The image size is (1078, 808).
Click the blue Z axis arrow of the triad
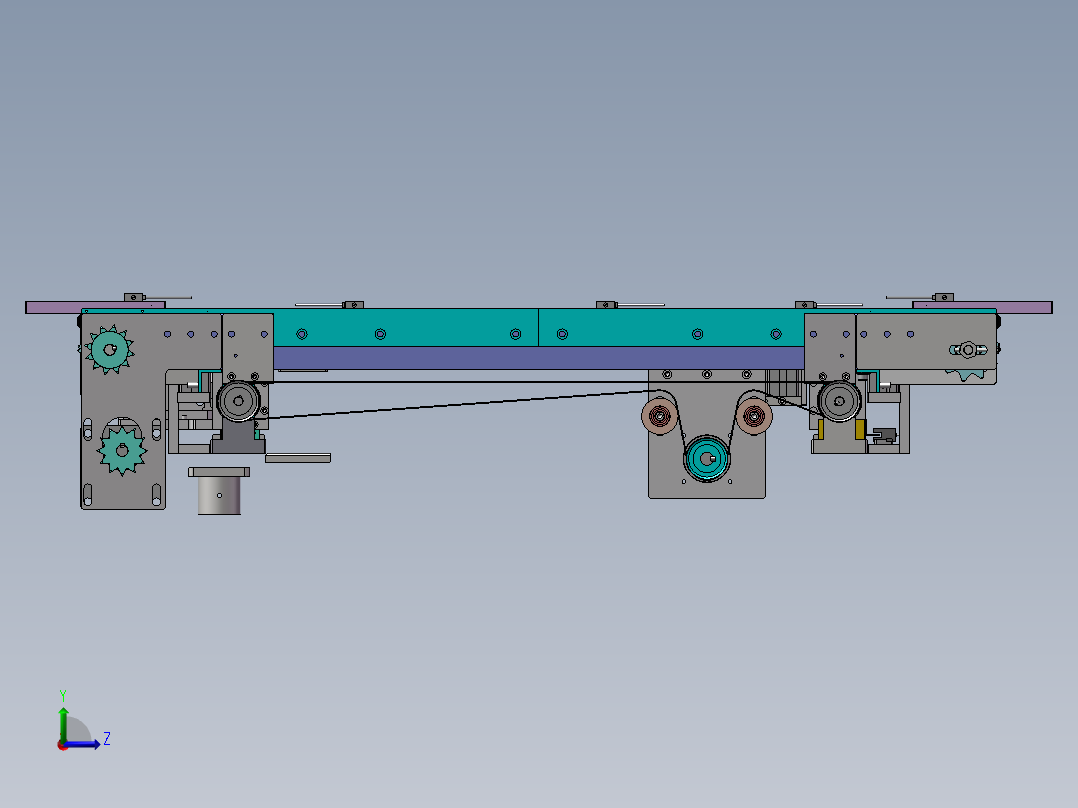pos(82,744)
